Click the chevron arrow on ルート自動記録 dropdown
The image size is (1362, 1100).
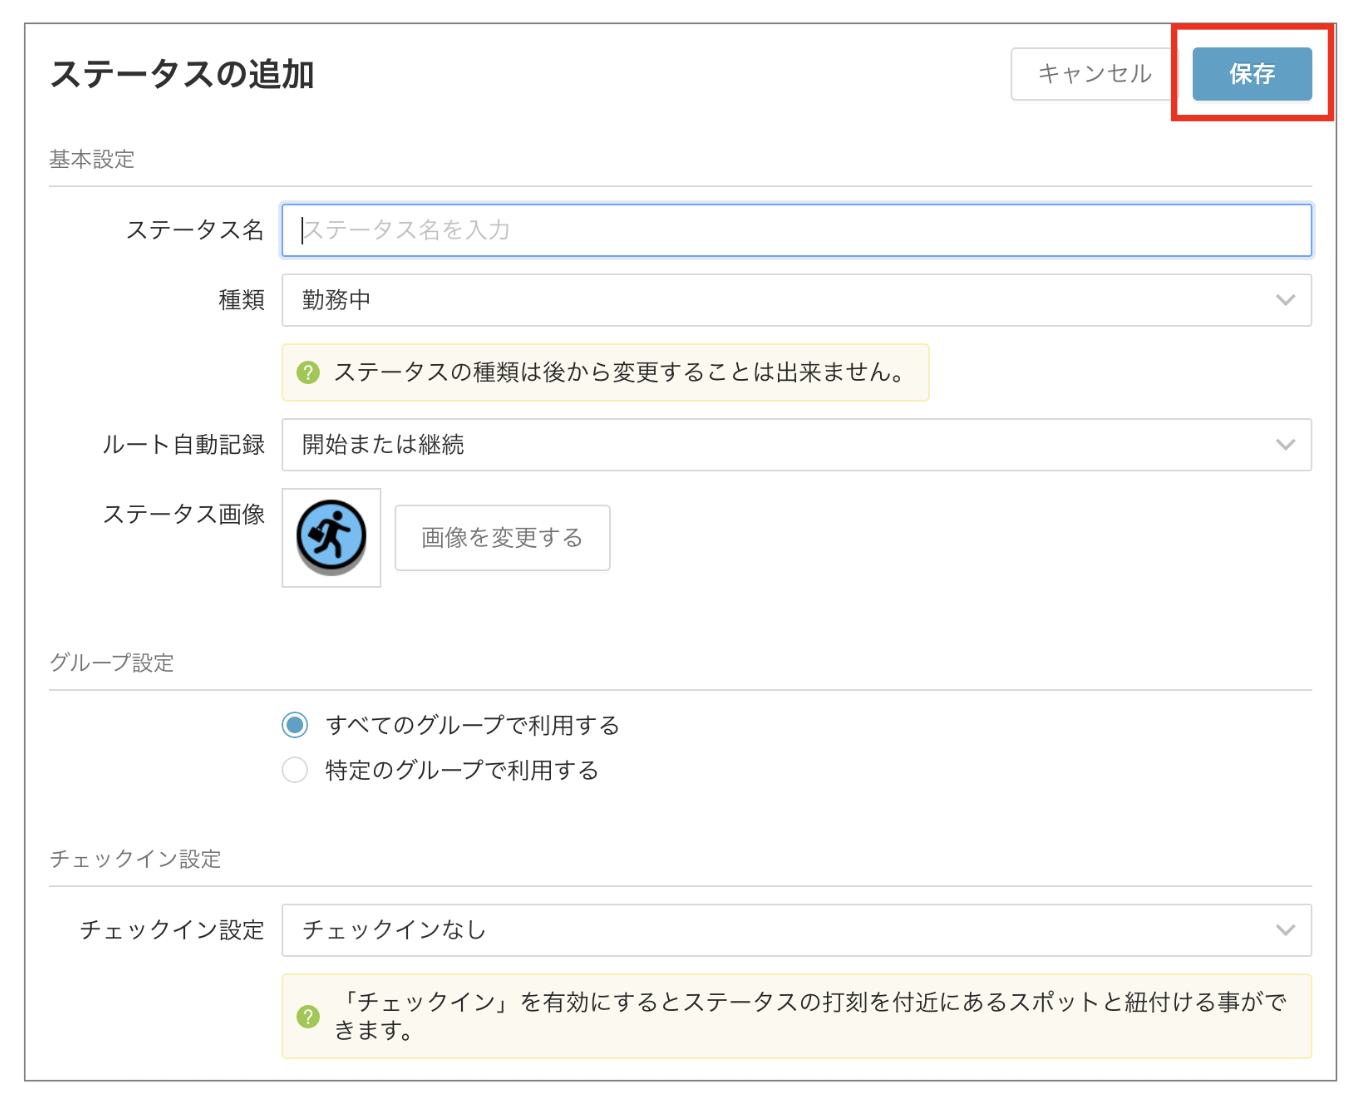coord(1285,445)
